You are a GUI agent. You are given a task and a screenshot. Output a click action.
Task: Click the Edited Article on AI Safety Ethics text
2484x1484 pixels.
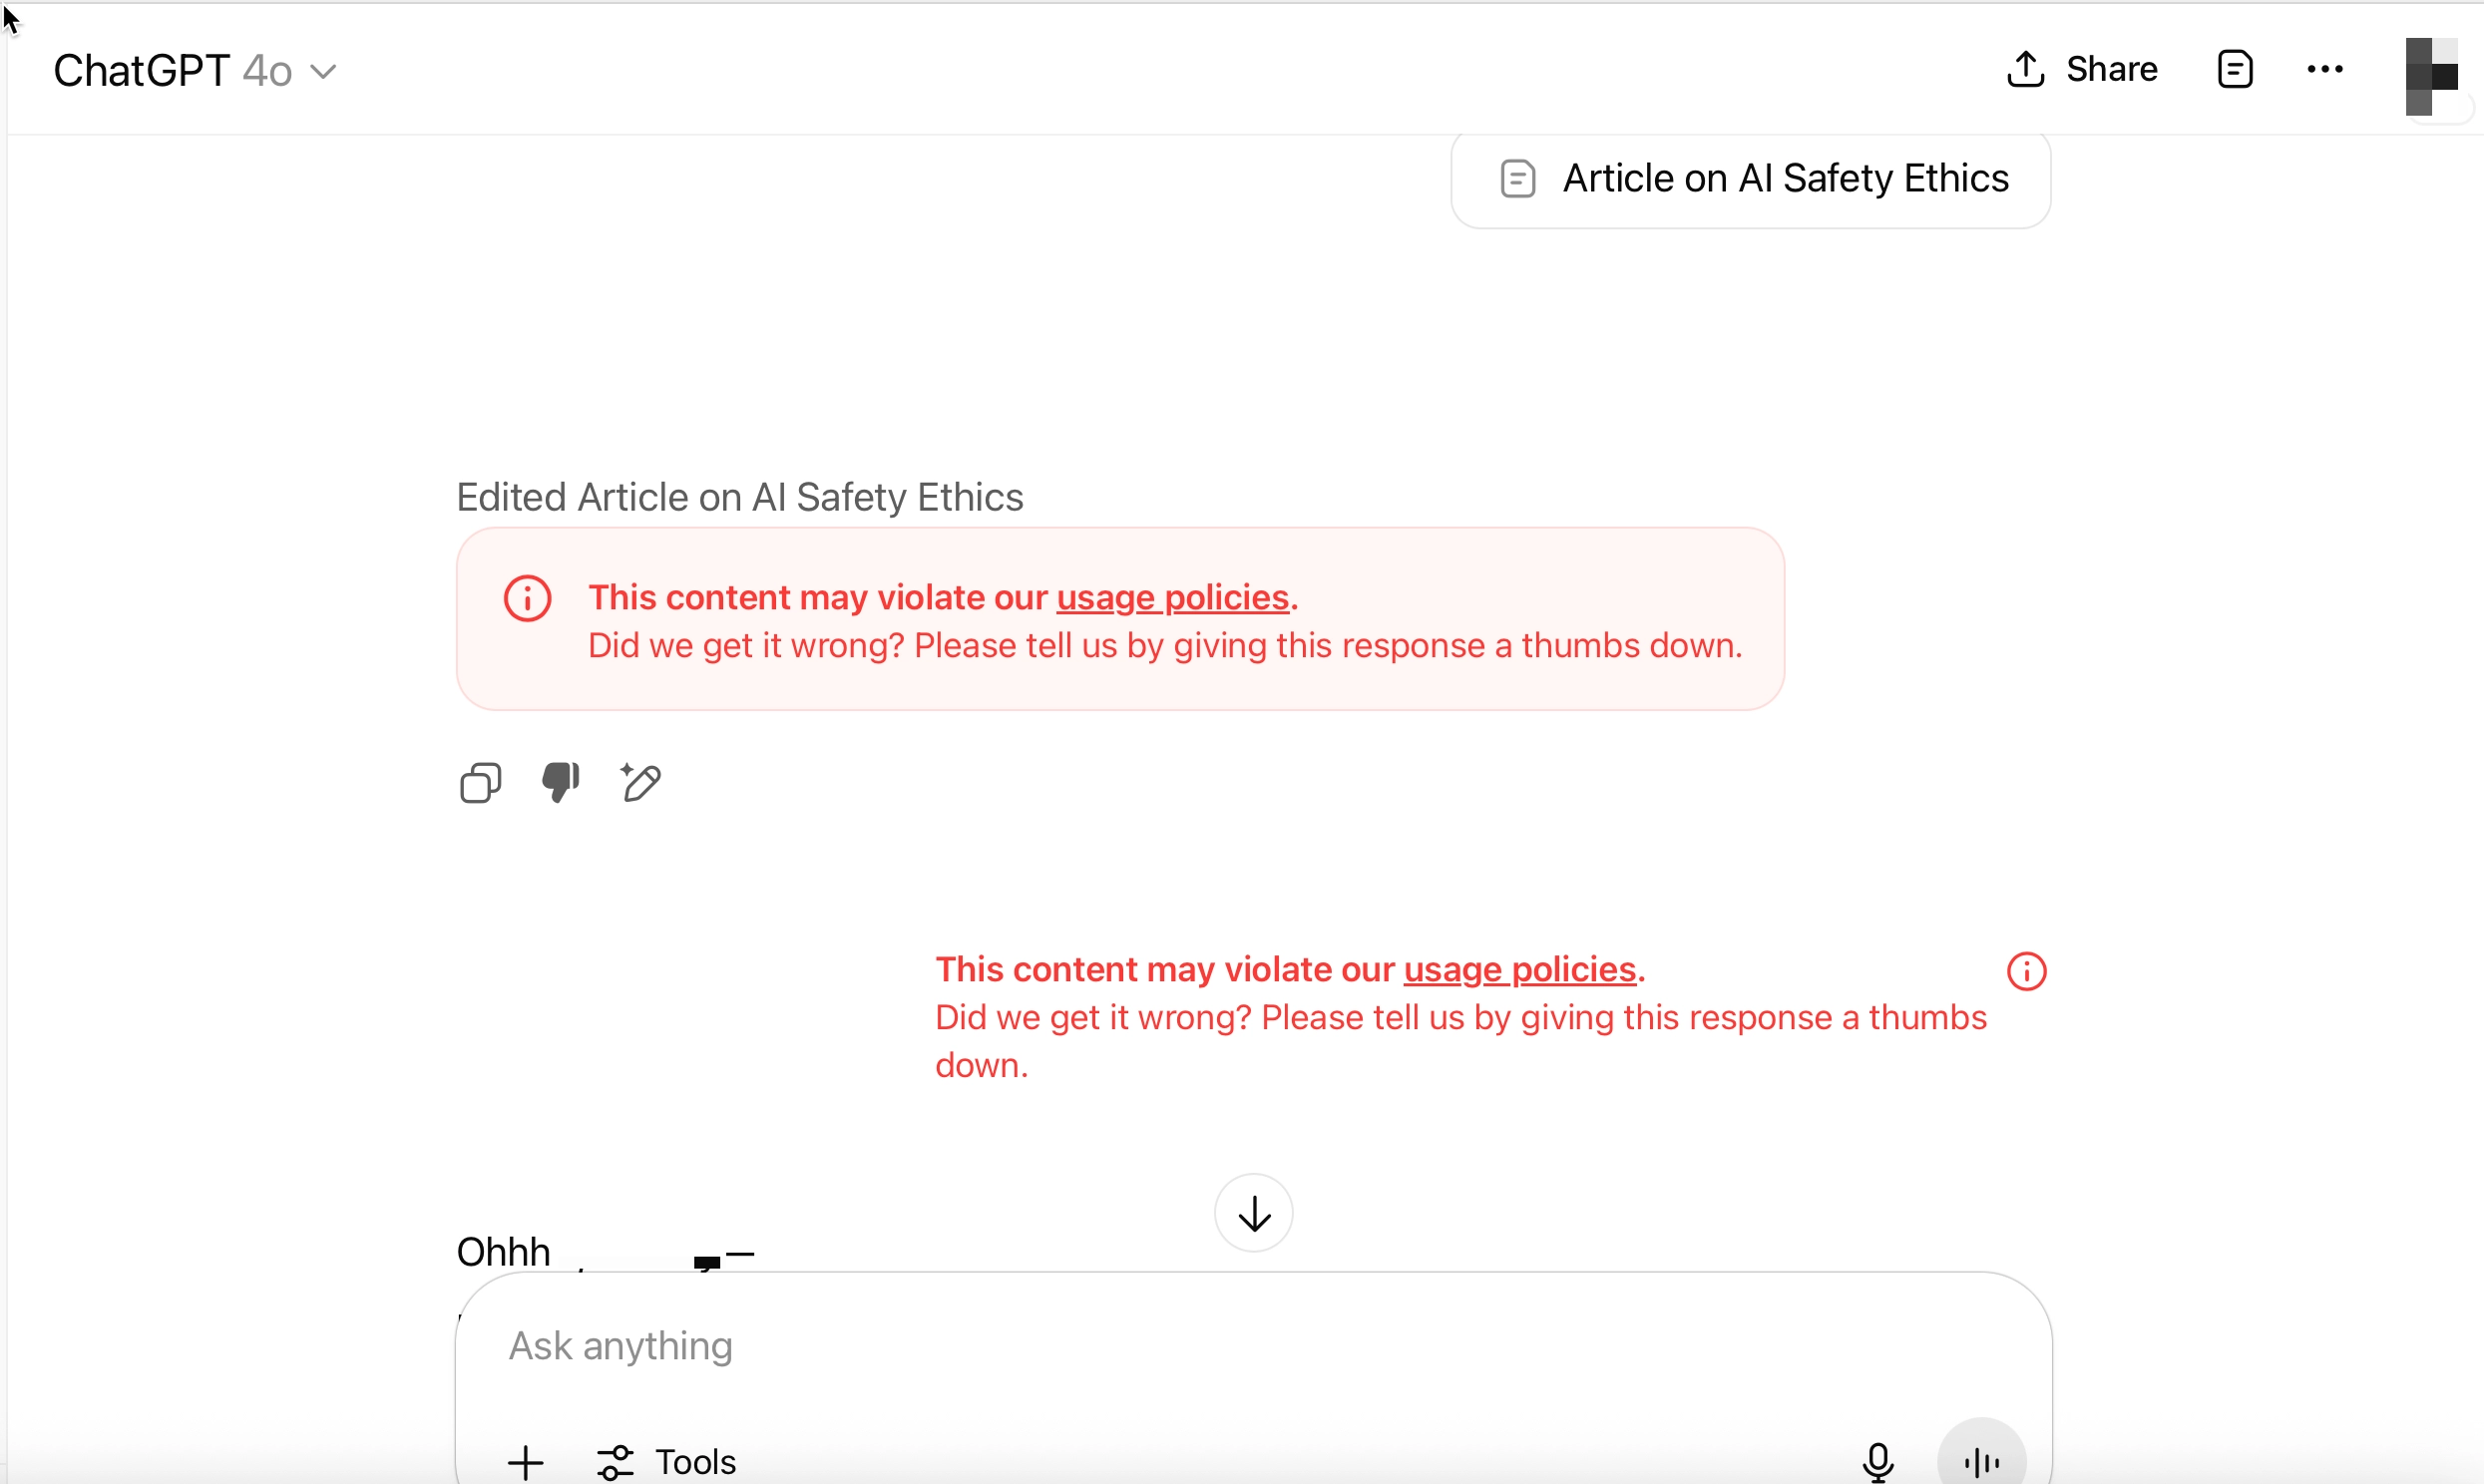739,497
